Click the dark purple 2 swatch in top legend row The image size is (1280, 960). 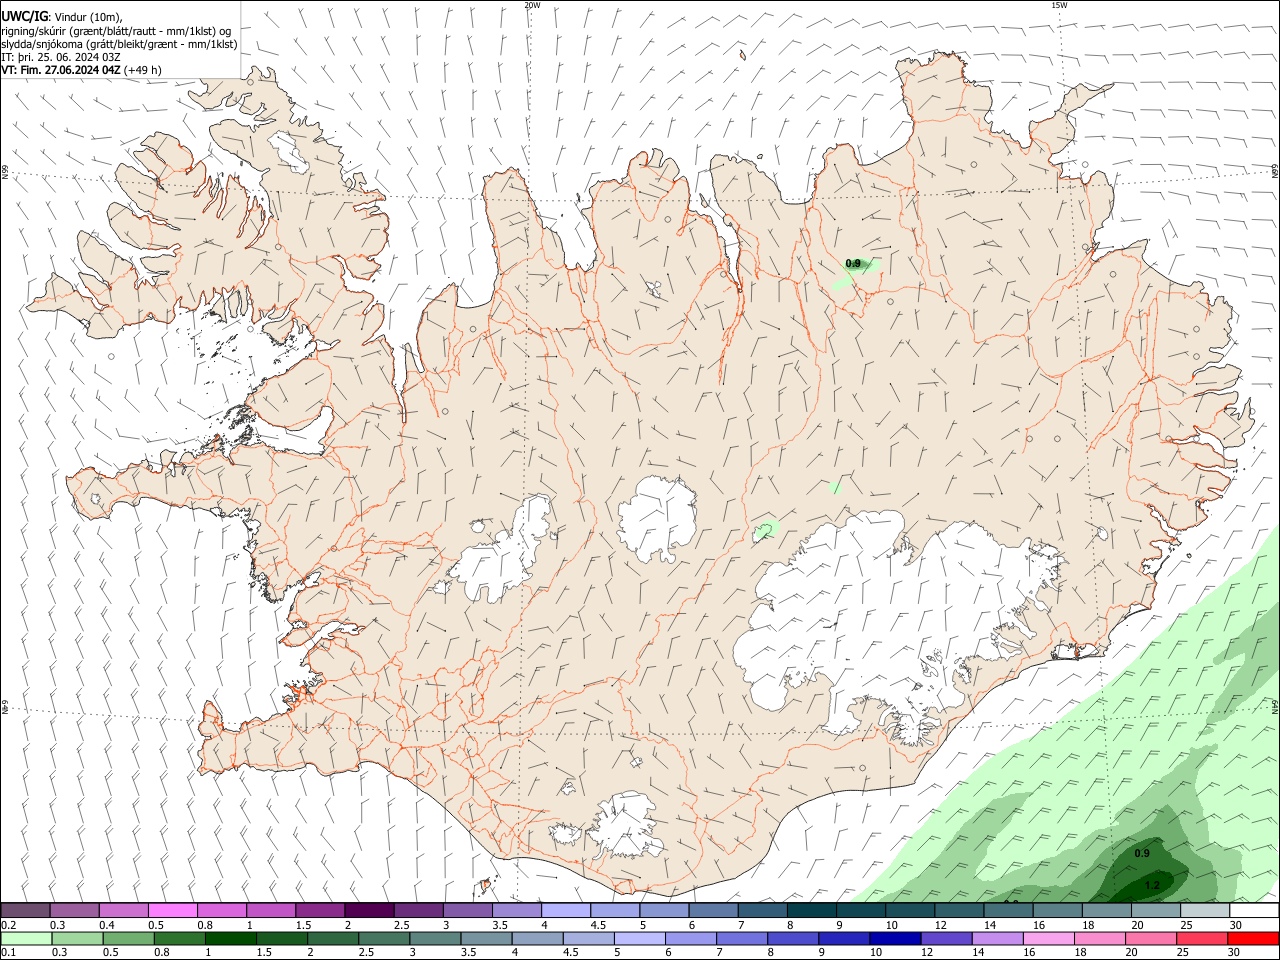(369, 910)
